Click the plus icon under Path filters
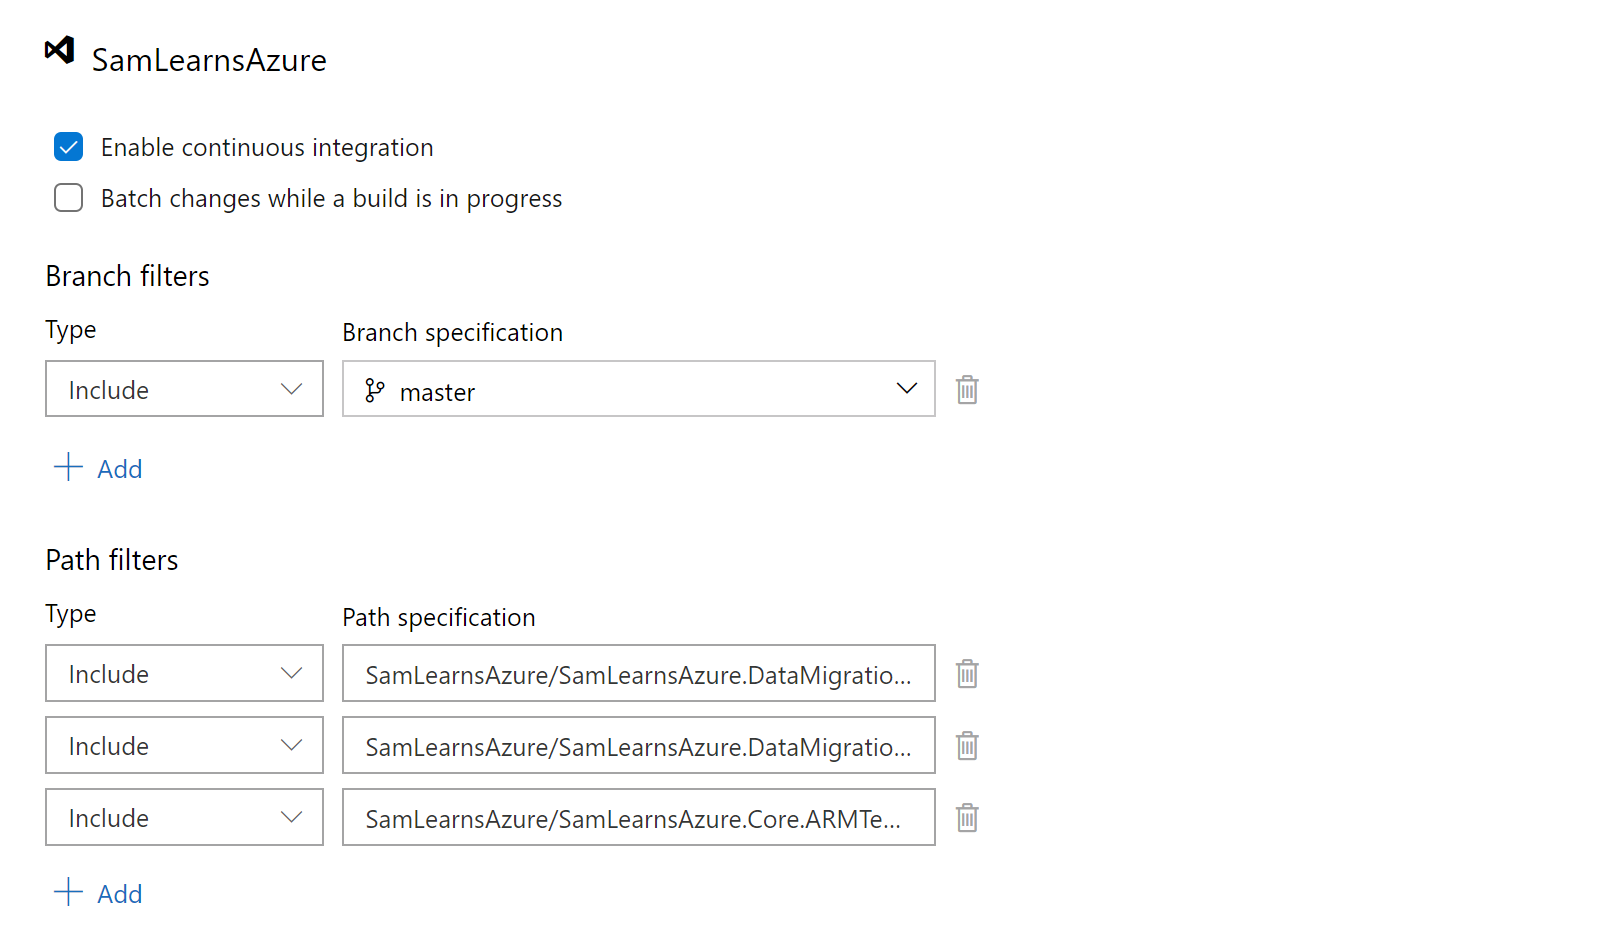The image size is (1600, 937). pyautogui.click(x=68, y=892)
